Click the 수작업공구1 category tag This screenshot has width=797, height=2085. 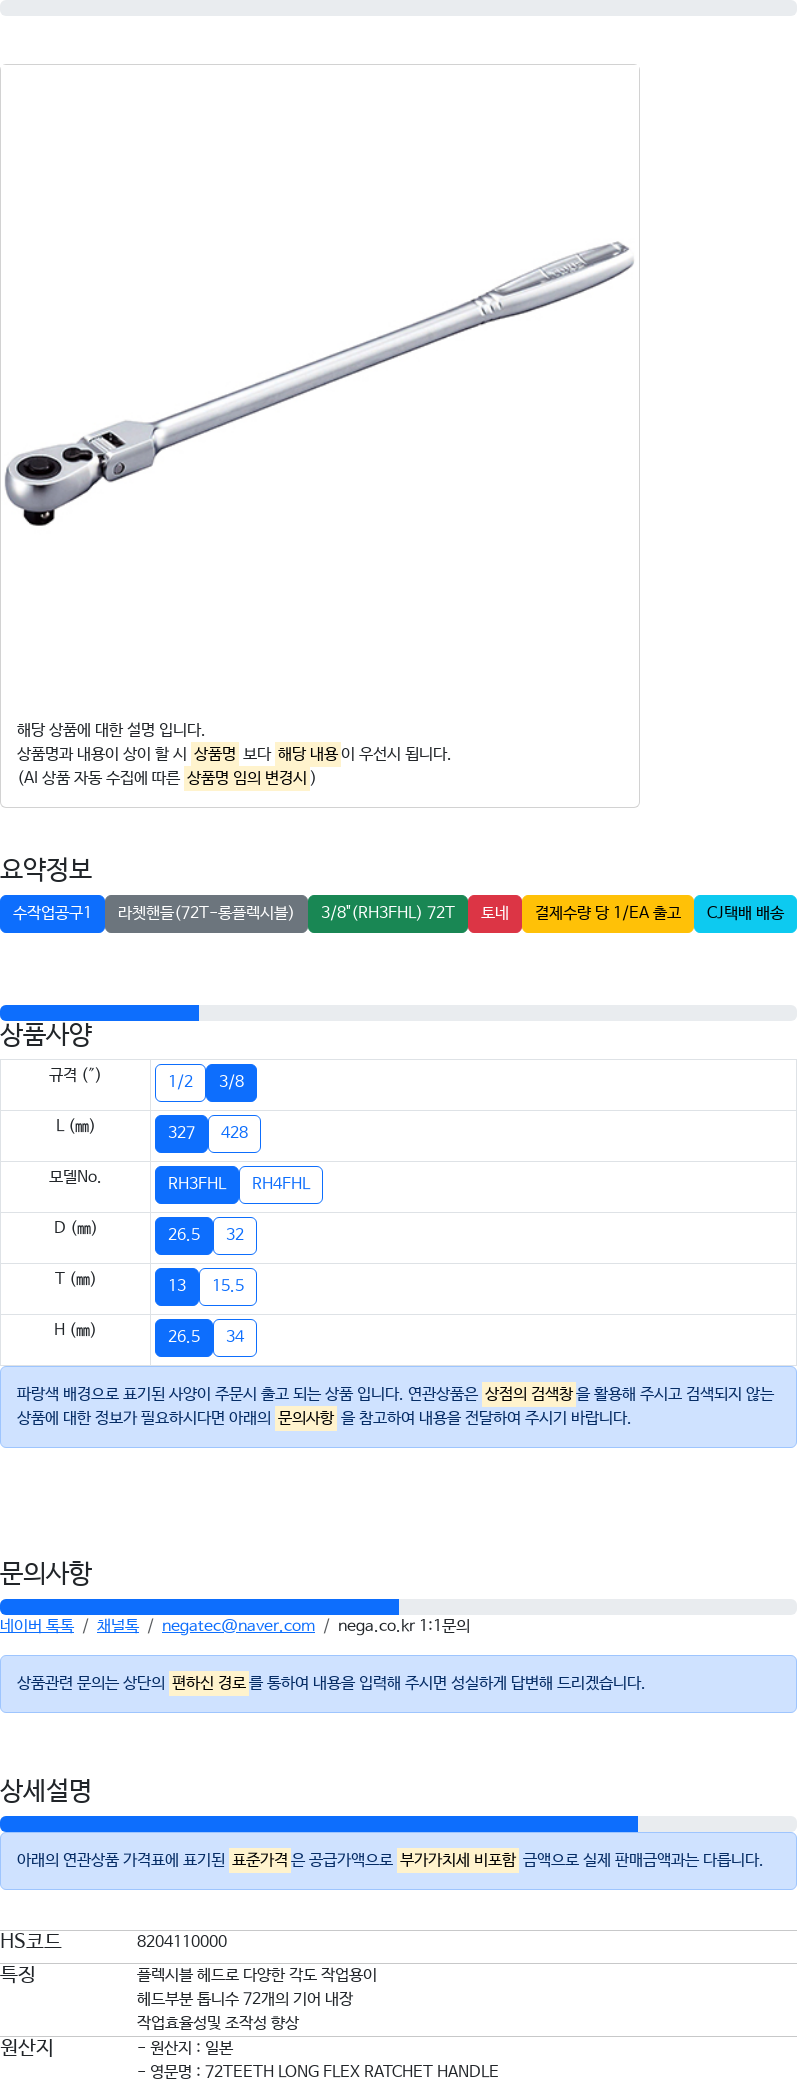coord(52,913)
